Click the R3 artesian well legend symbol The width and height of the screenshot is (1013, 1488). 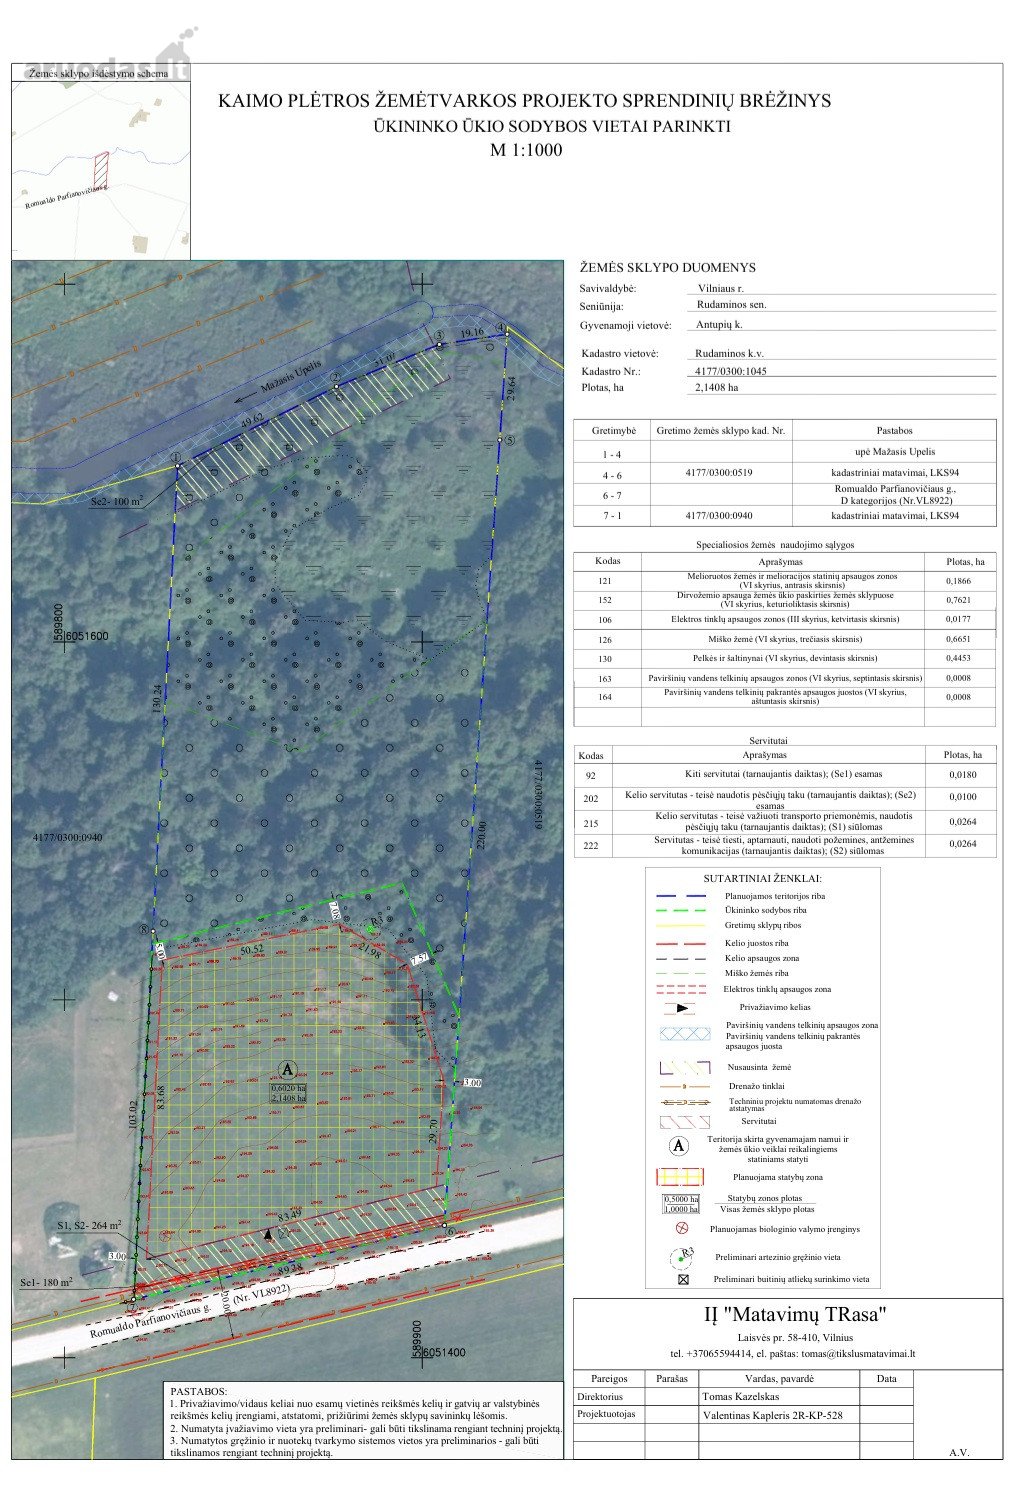tap(681, 1256)
